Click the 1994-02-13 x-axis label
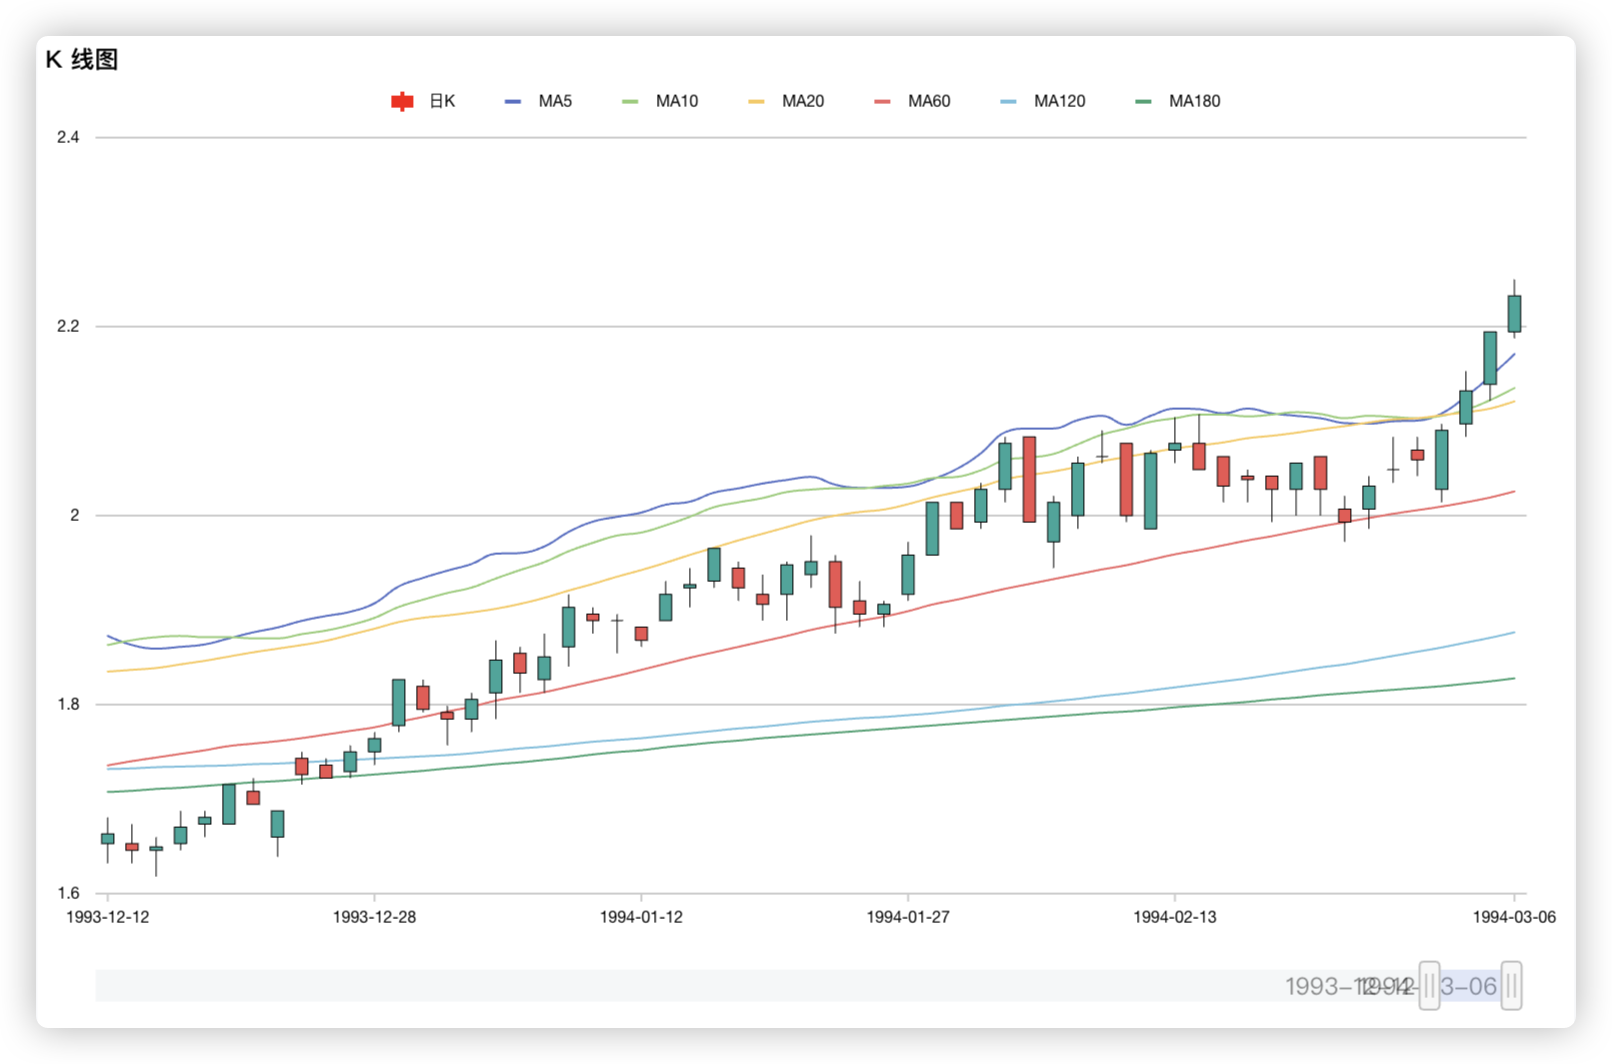 click(1175, 917)
